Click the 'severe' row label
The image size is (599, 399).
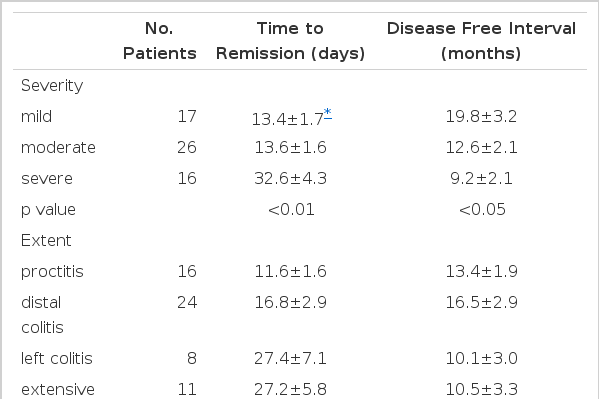[47, 178]
